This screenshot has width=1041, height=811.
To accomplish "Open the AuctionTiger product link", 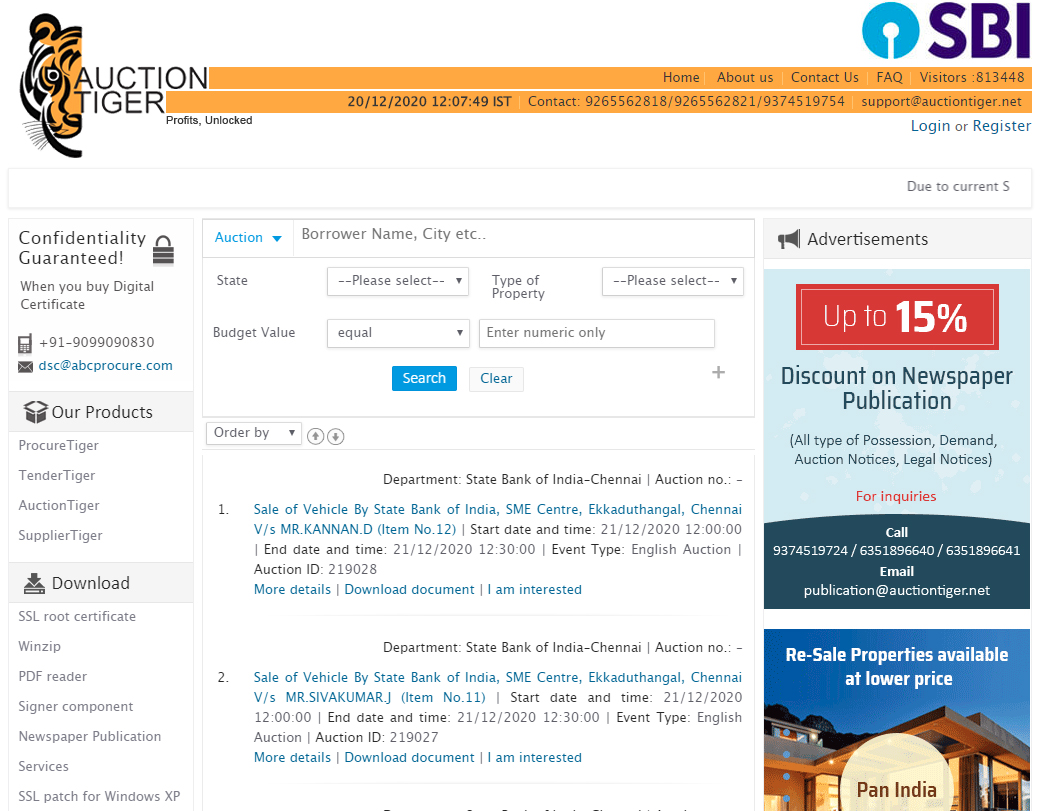I will (59, 505).
